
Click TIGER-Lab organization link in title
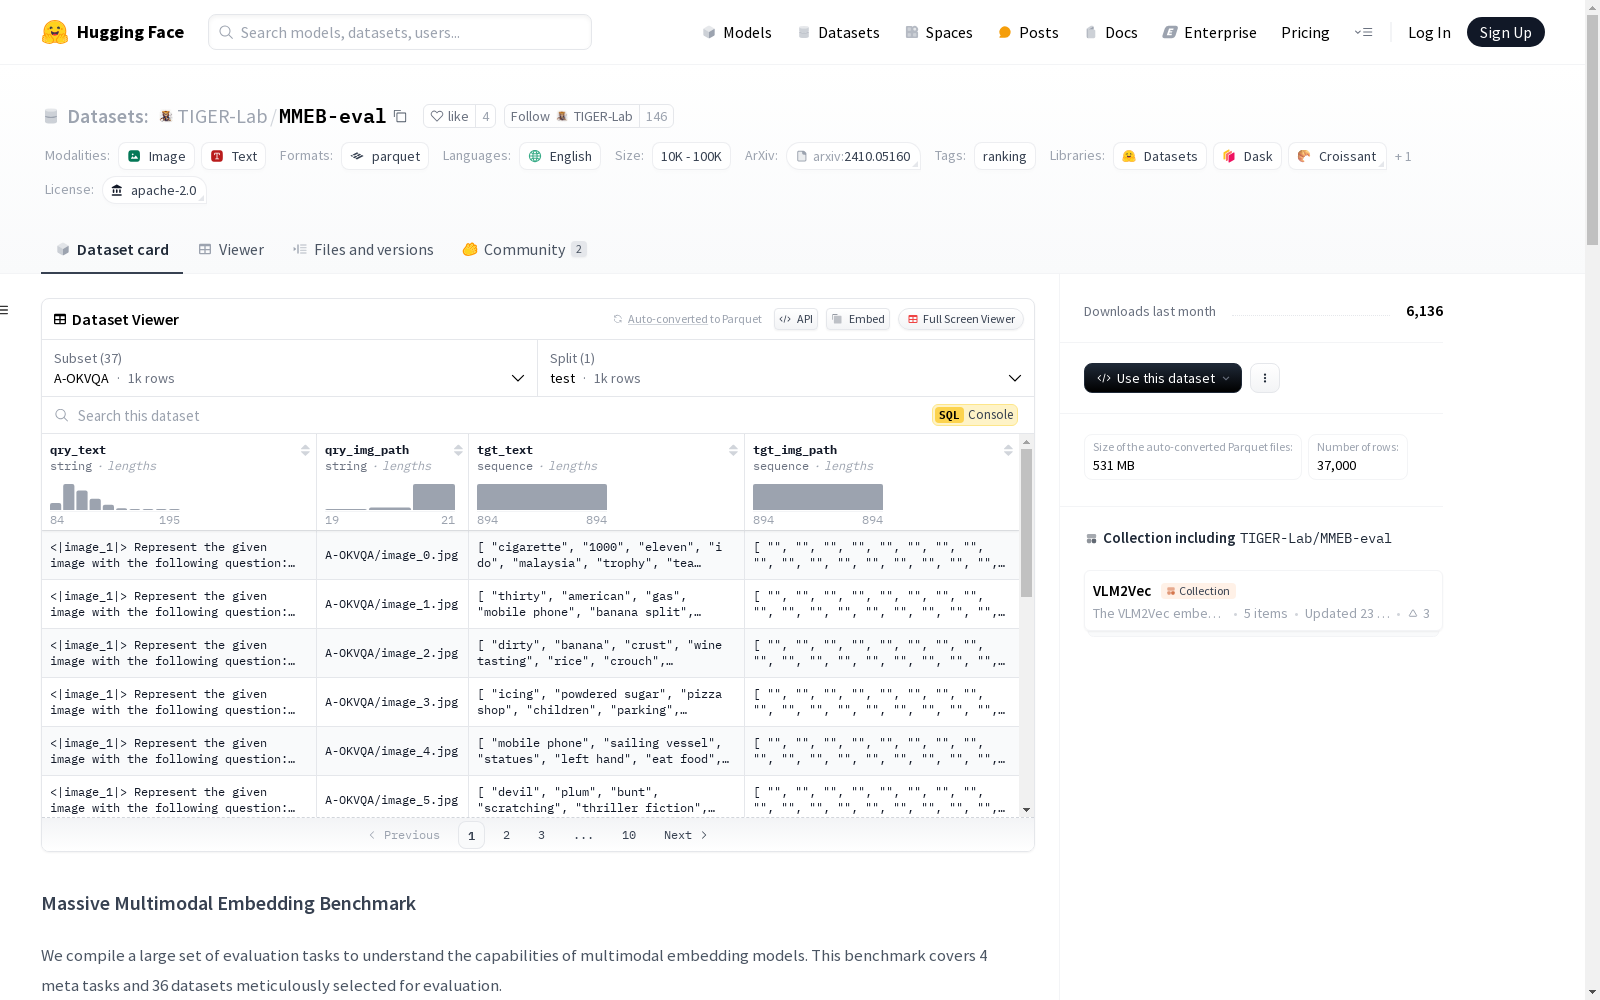222,116
